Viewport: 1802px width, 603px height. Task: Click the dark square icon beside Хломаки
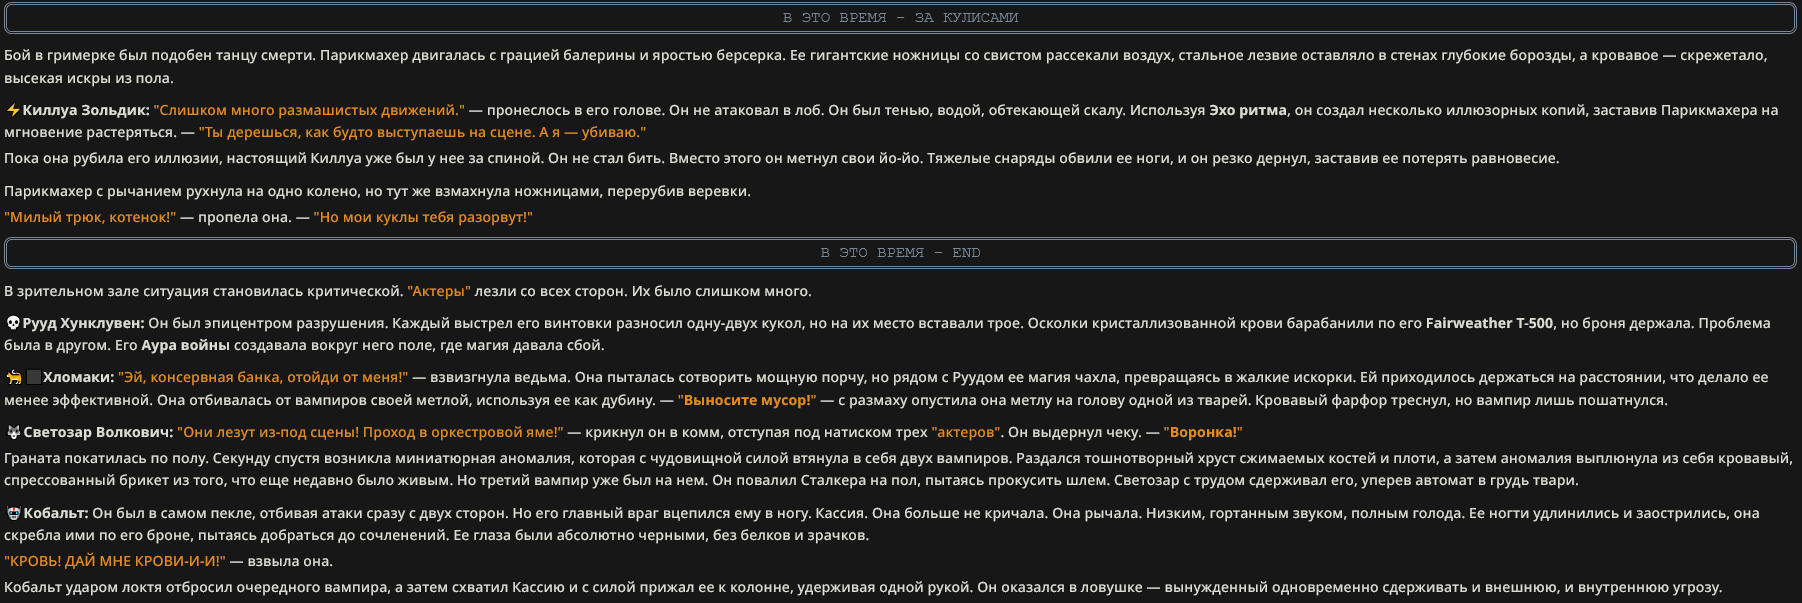[33, 378]
